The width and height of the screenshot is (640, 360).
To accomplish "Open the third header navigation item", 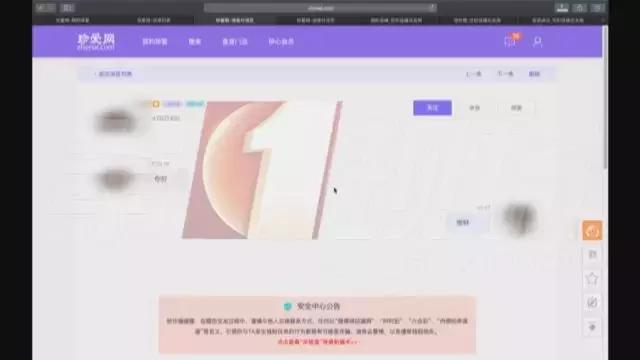I will [235, 42].
